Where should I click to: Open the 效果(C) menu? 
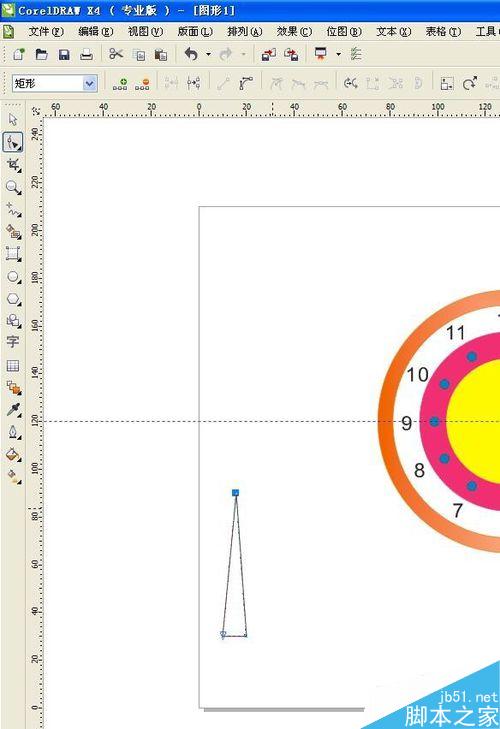tap(294, 32)
